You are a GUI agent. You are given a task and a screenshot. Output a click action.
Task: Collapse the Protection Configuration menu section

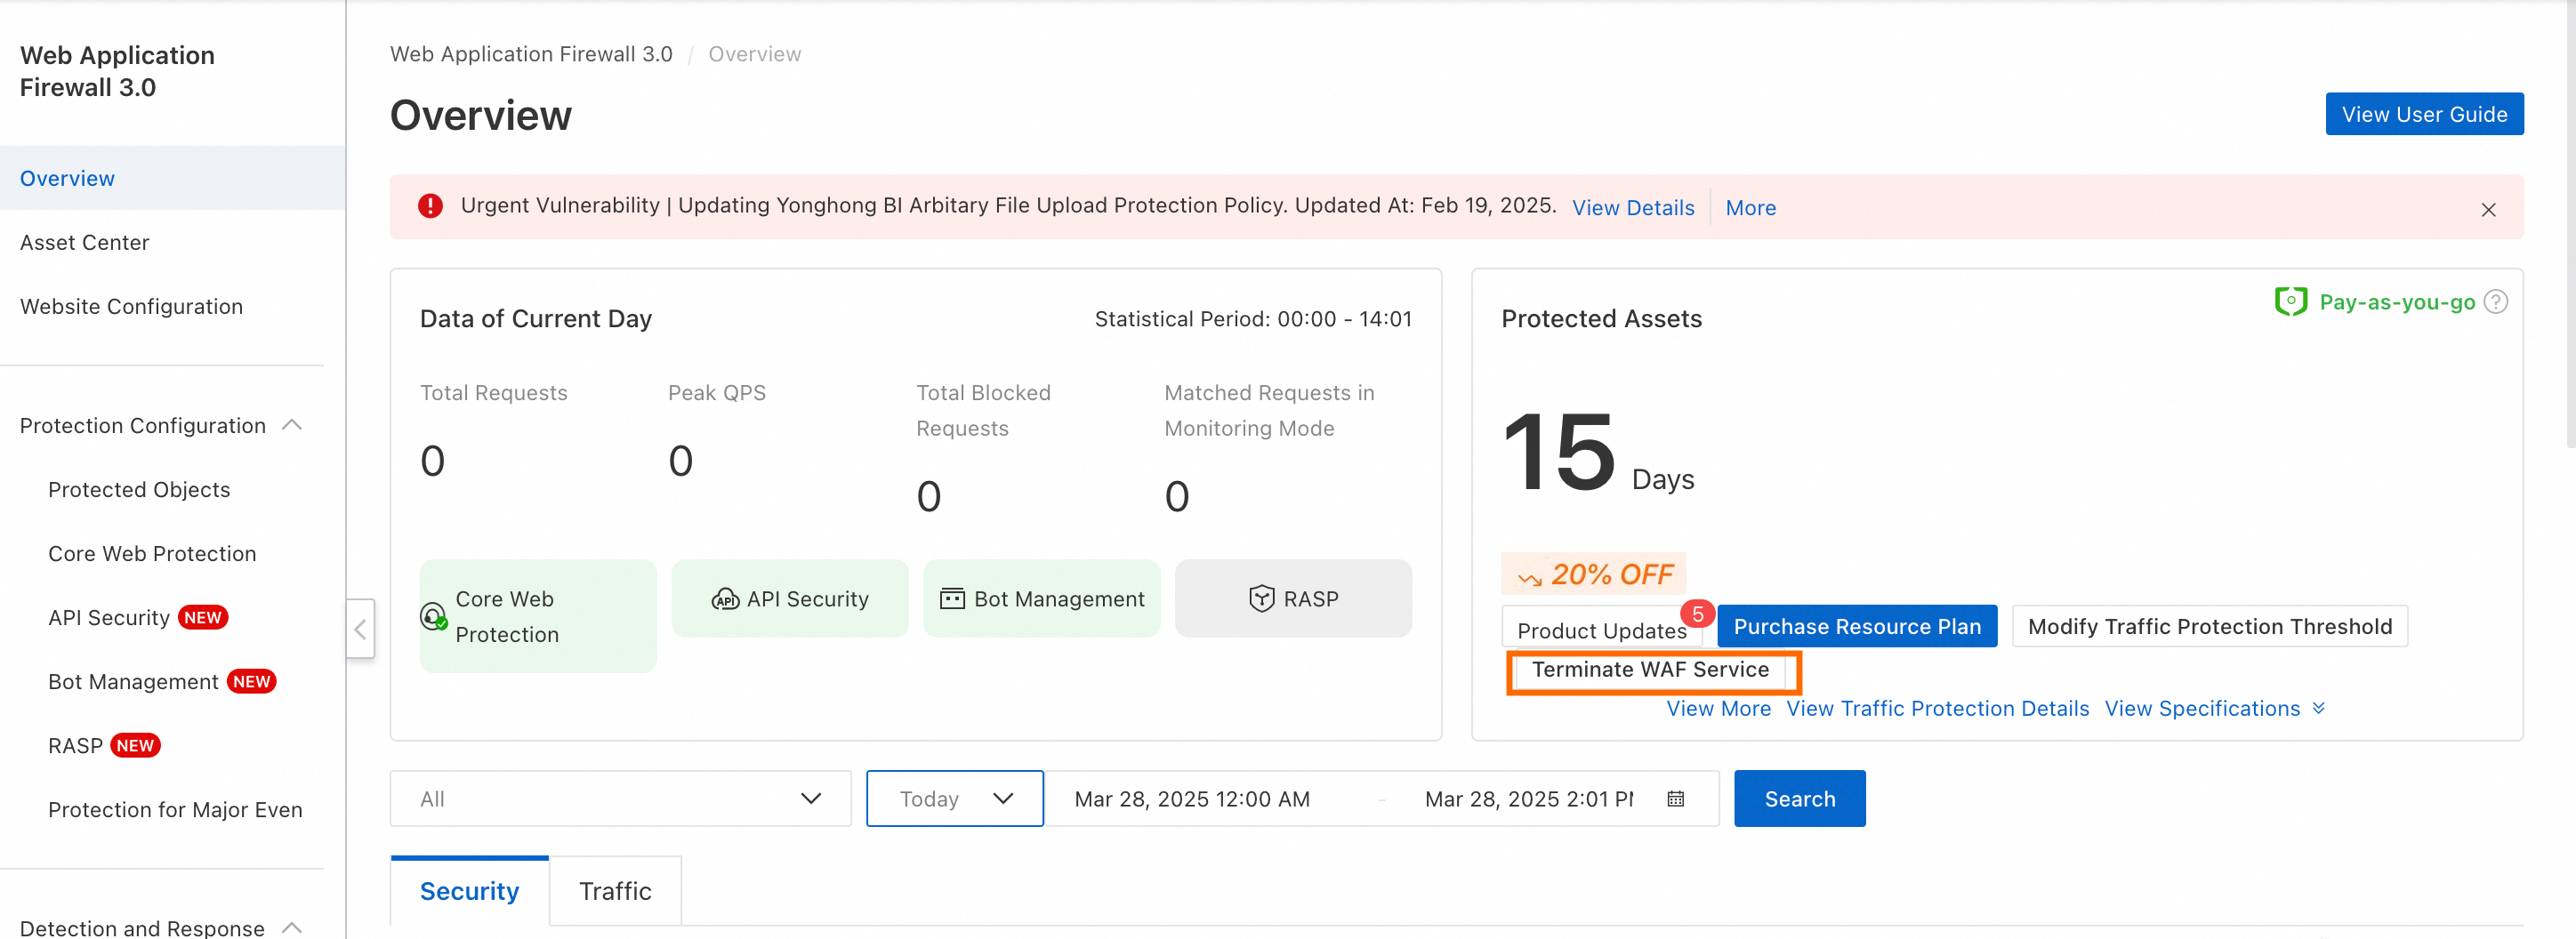tap(292, 425)
